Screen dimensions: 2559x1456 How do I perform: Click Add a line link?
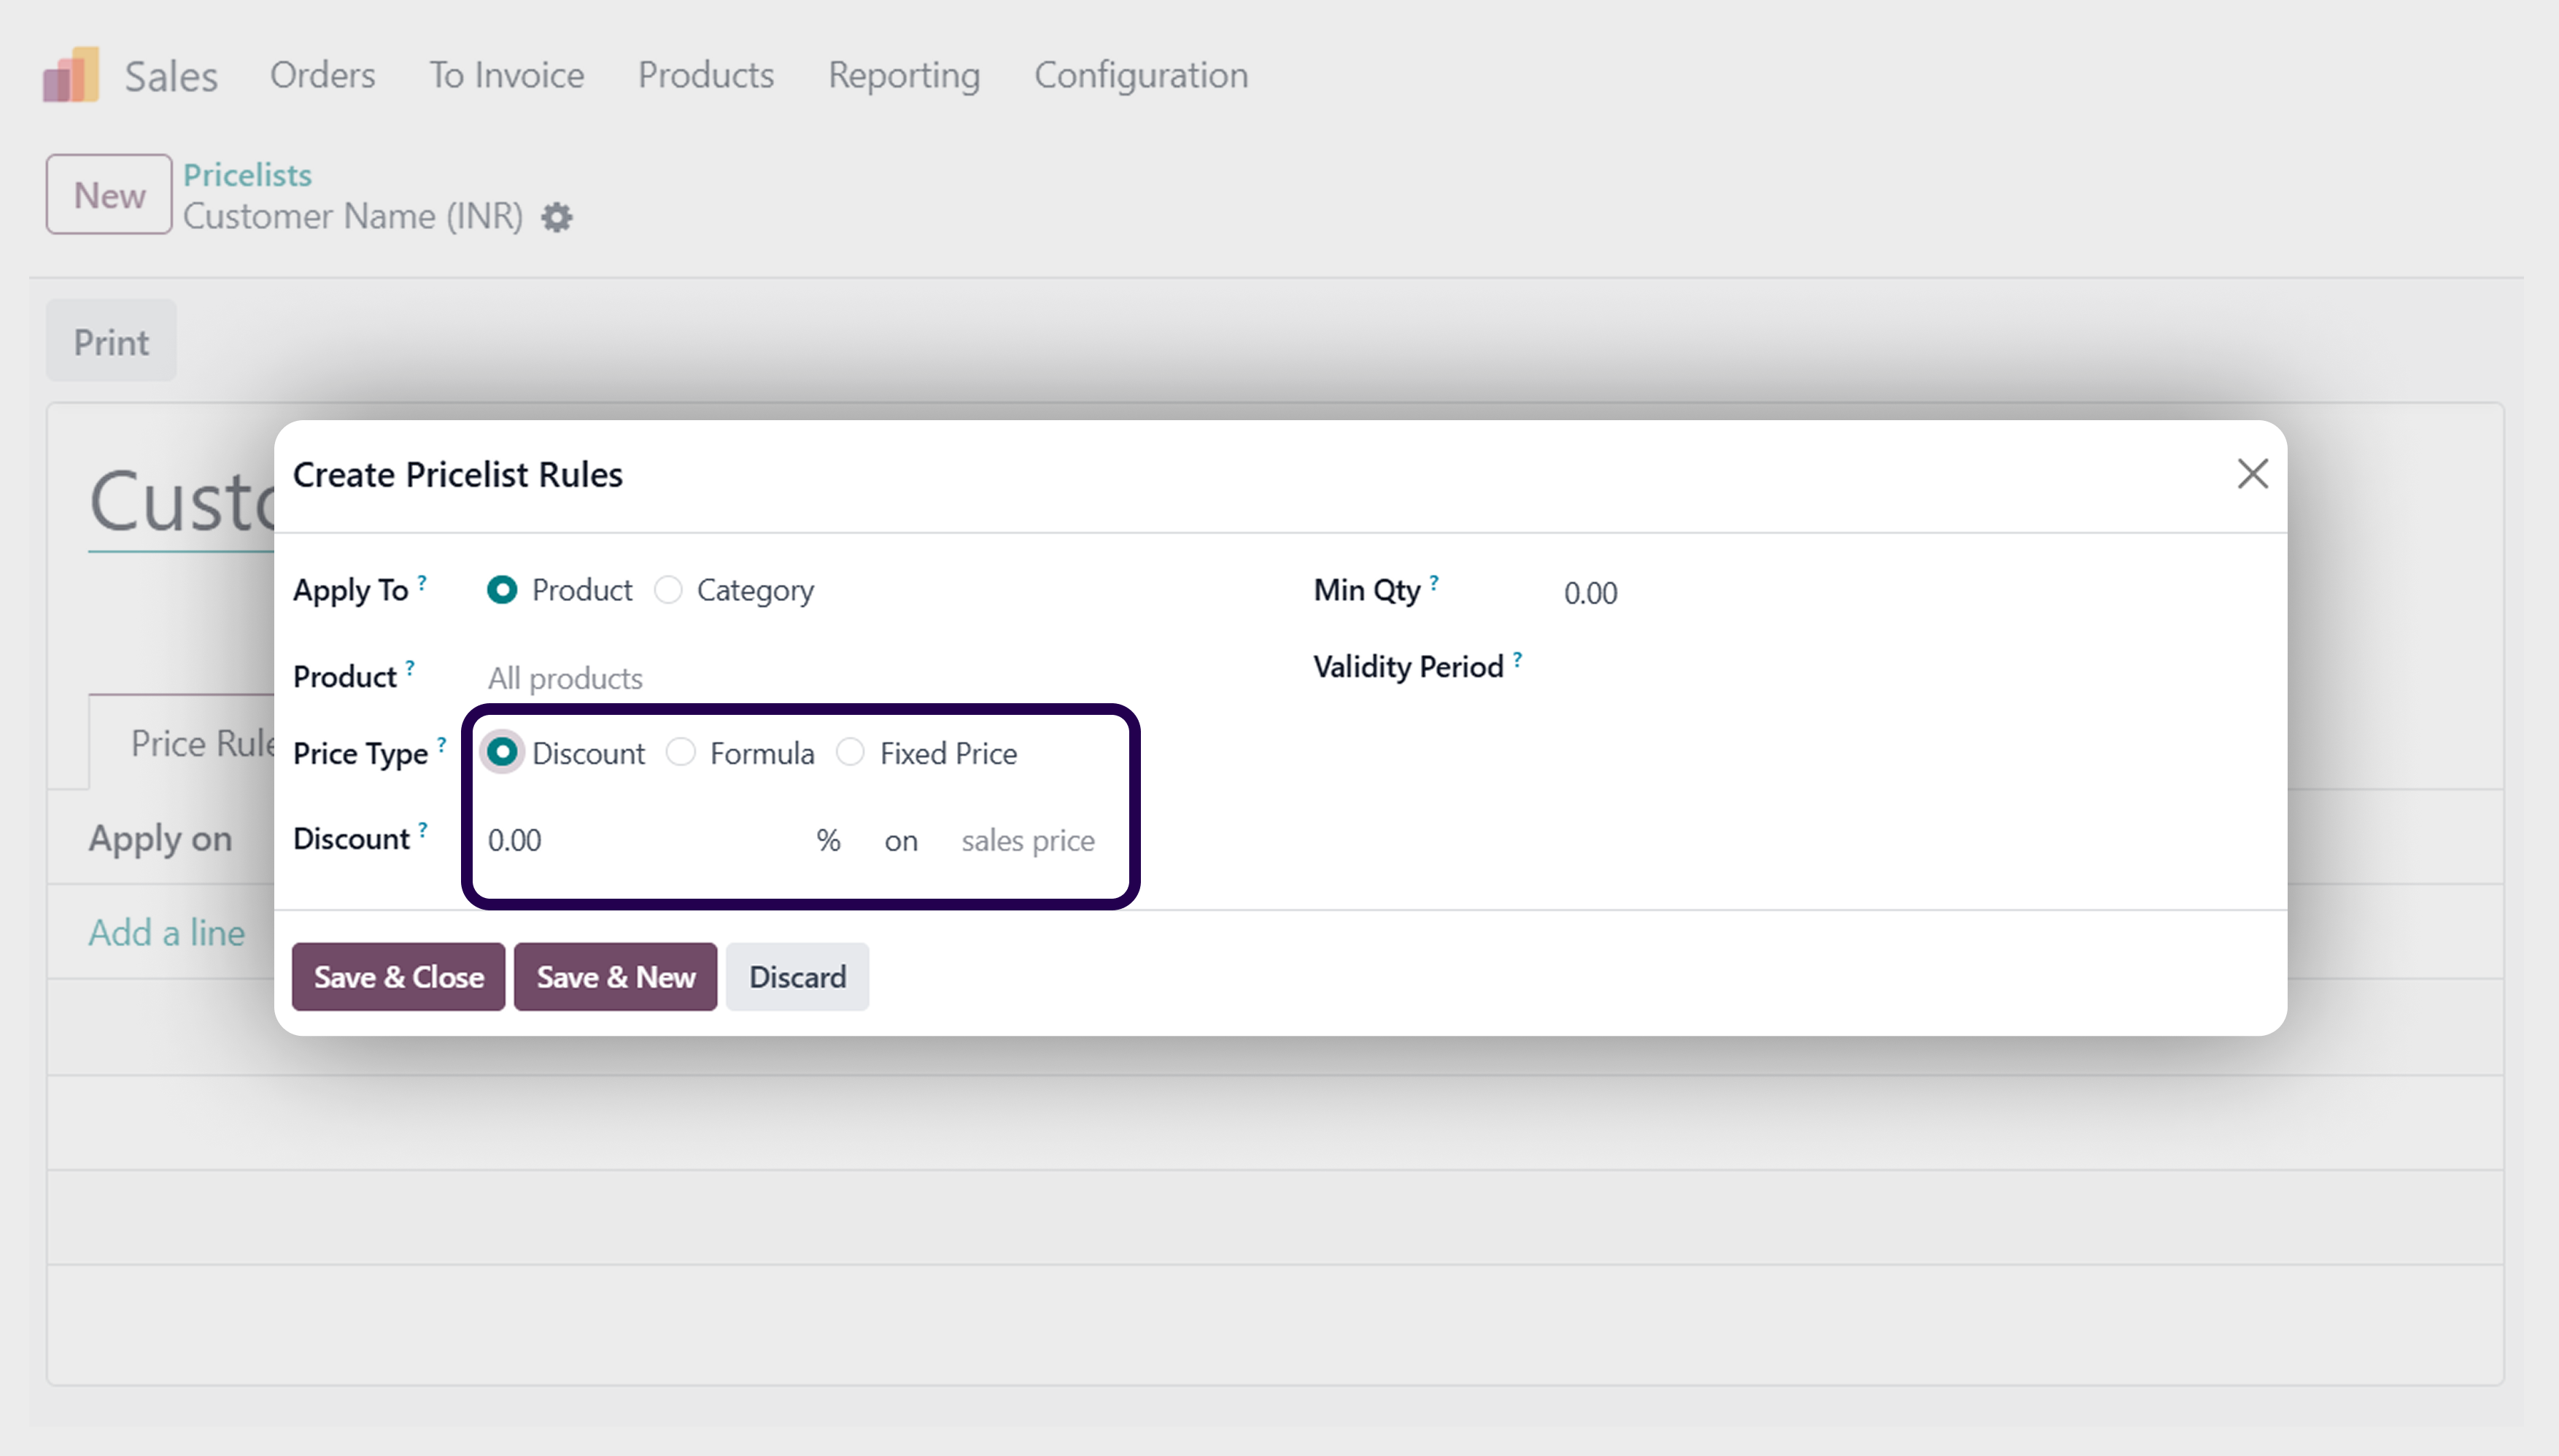click(166, 933)
